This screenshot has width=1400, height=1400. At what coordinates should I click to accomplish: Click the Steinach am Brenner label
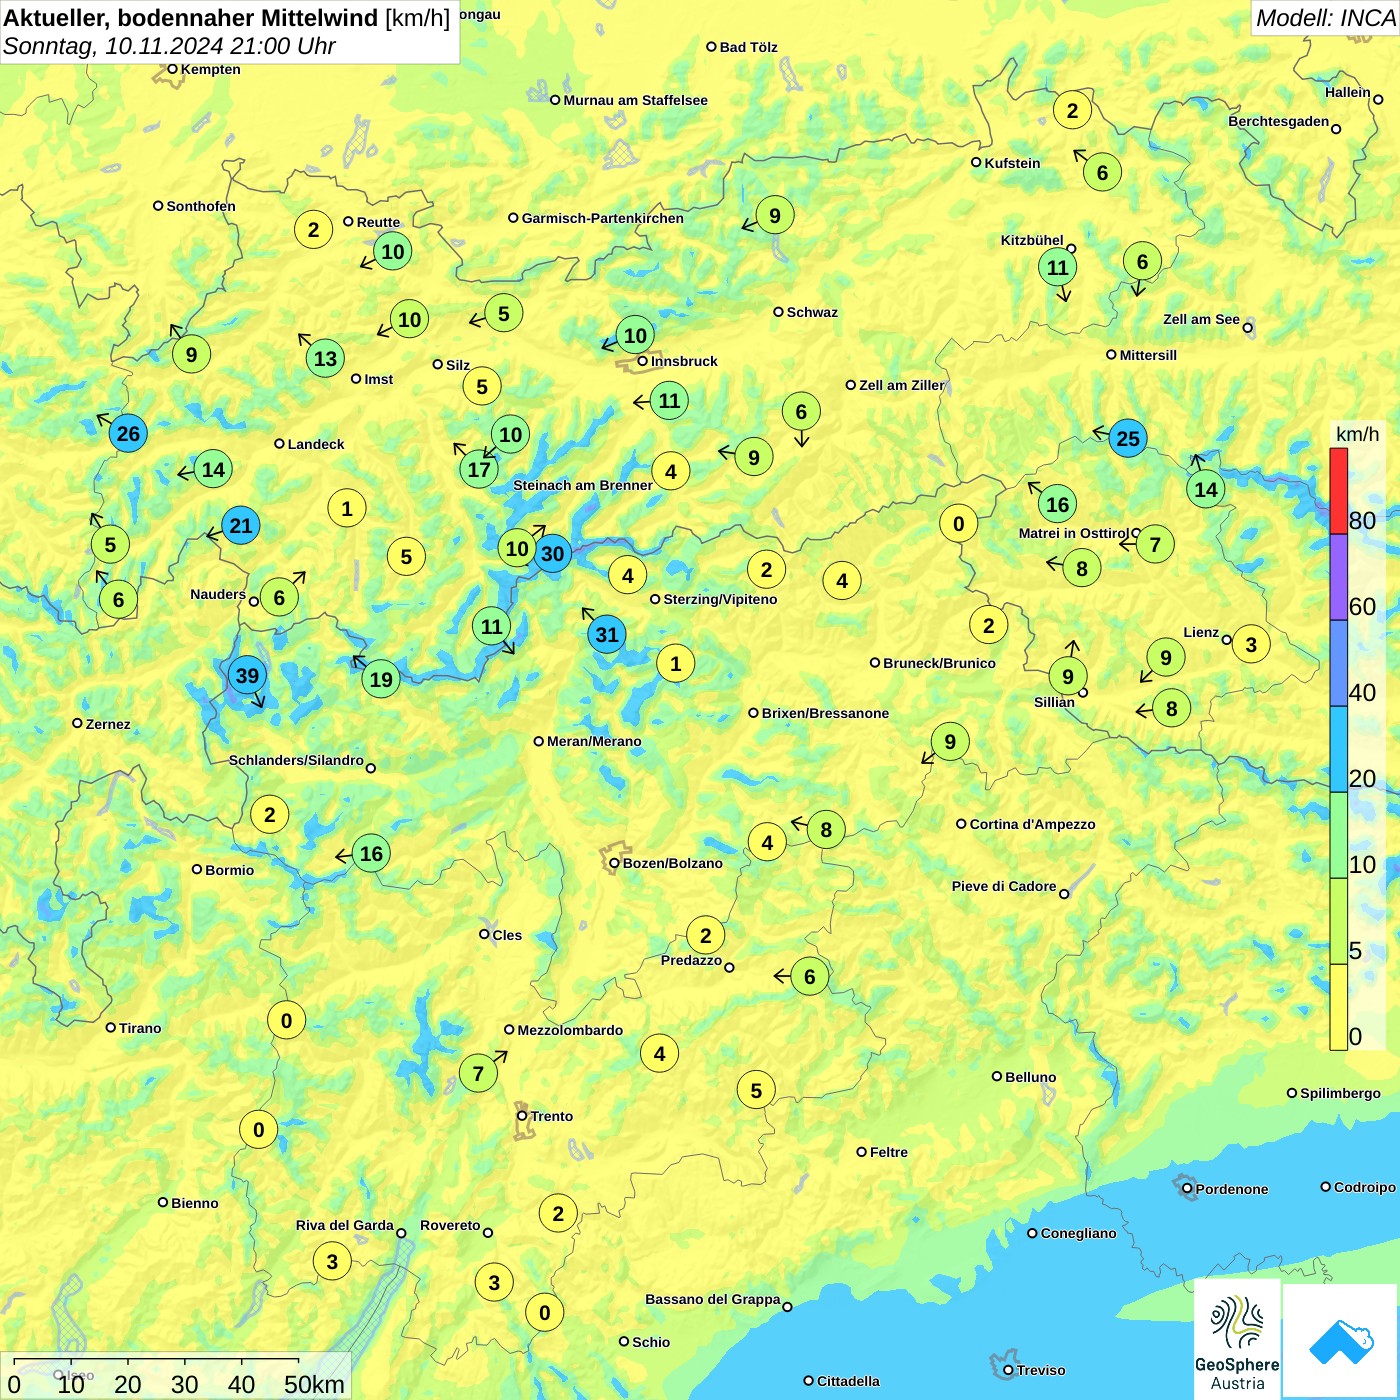[583, 485]
